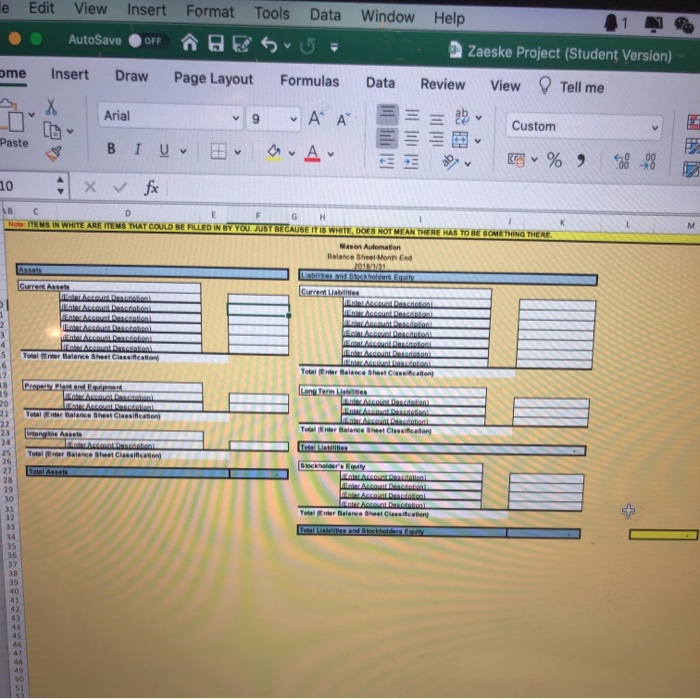700x699 pixels.
Task: Open the Undo history dropdown arrow
Action: click(288, 46)
